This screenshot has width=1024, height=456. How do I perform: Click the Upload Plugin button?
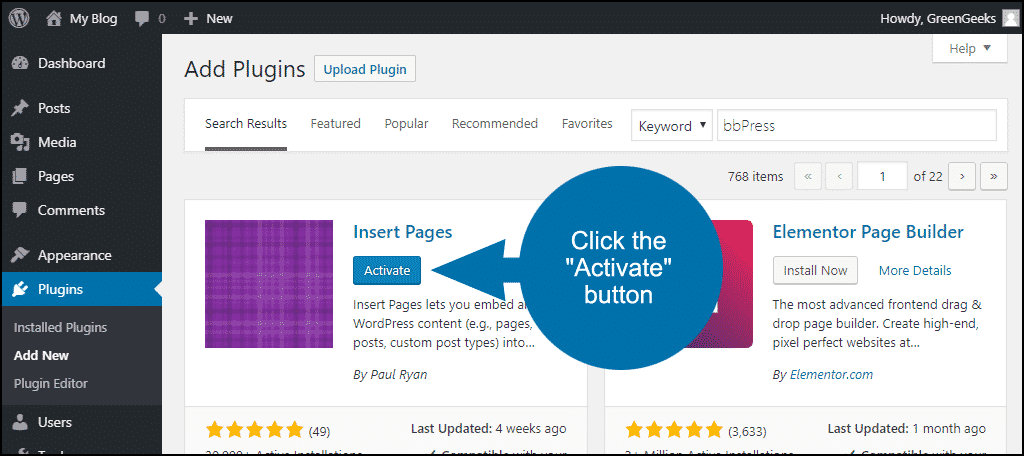click(x=365, y=69)
